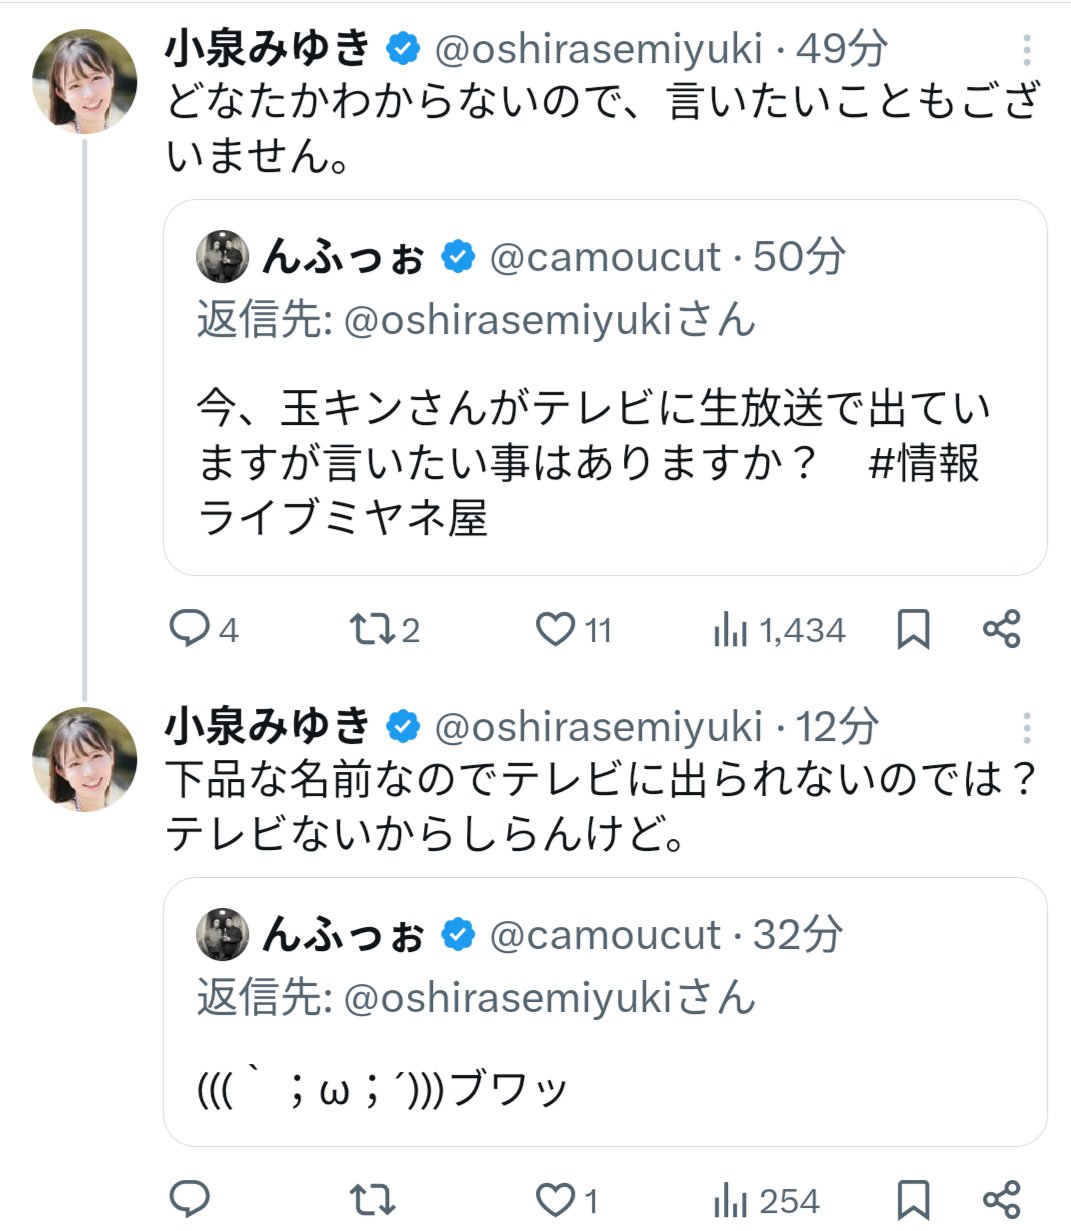Screen dimensions: 1071x1231
Task: Share the first tweet
Action: 1001,629
